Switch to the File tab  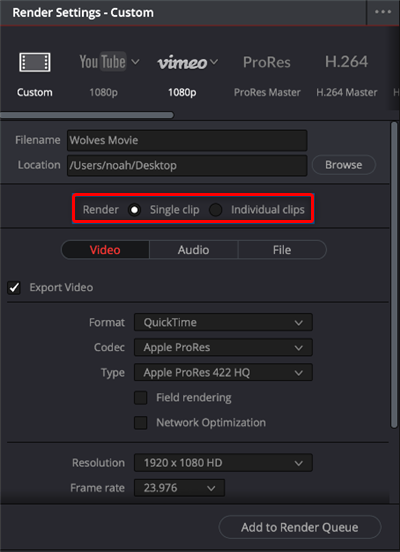point(282,250)
